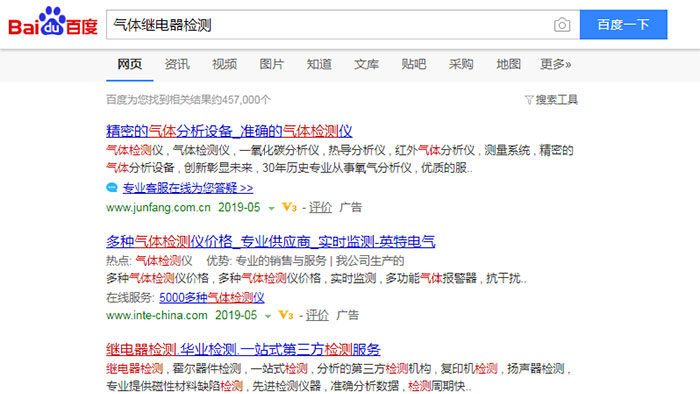Open 专业客服在线为您答疑 link
The width and height of the screenshot is (700, 394).
pos(188,188)
